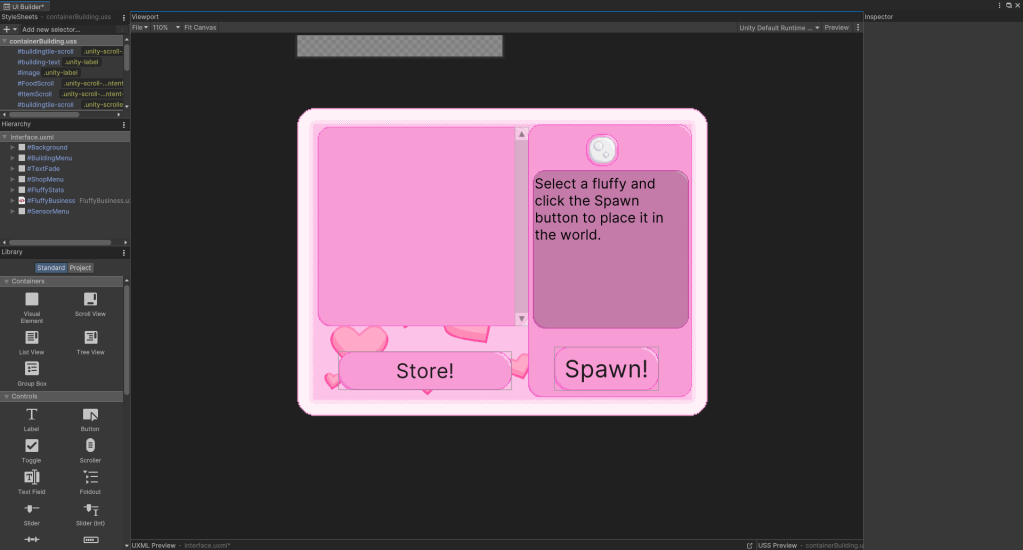1023x550 pixels.
Task: Pick the List View icon in Library
Action: click(x=31, y=337)
